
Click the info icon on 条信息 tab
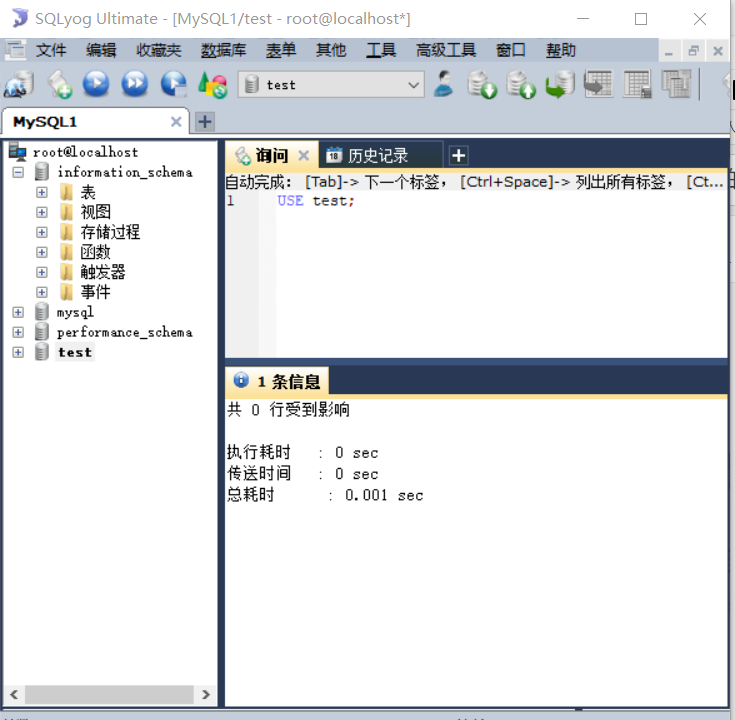pyautogui.click(x=241, y=380)
